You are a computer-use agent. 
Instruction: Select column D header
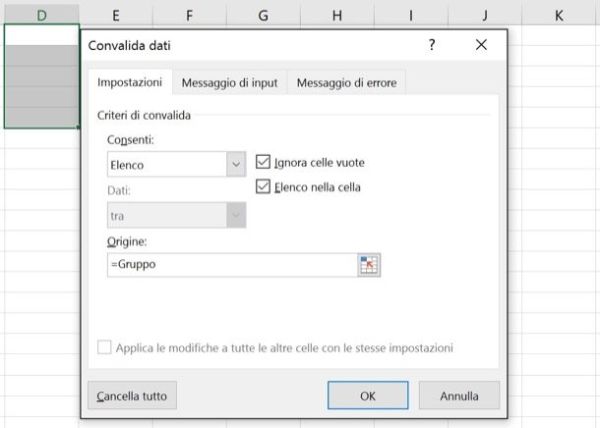41,15
